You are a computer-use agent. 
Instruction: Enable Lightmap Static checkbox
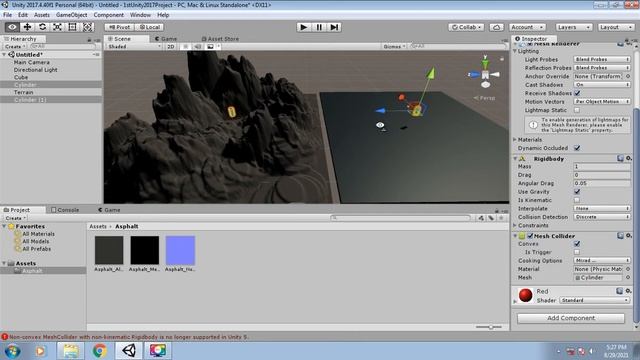coord(577,110)
